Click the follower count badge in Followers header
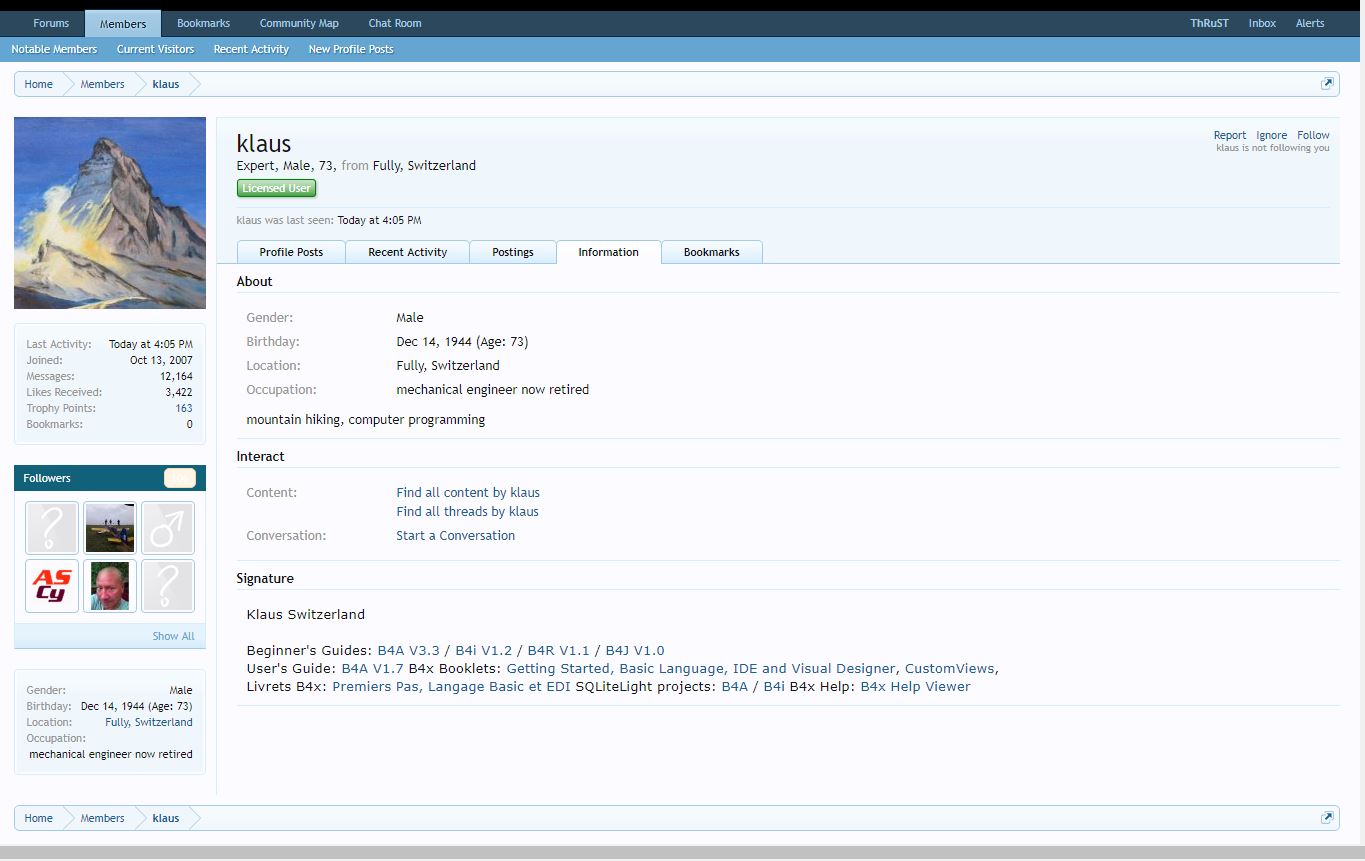The height and width of the screenshot is (861, 1365). 180,478
